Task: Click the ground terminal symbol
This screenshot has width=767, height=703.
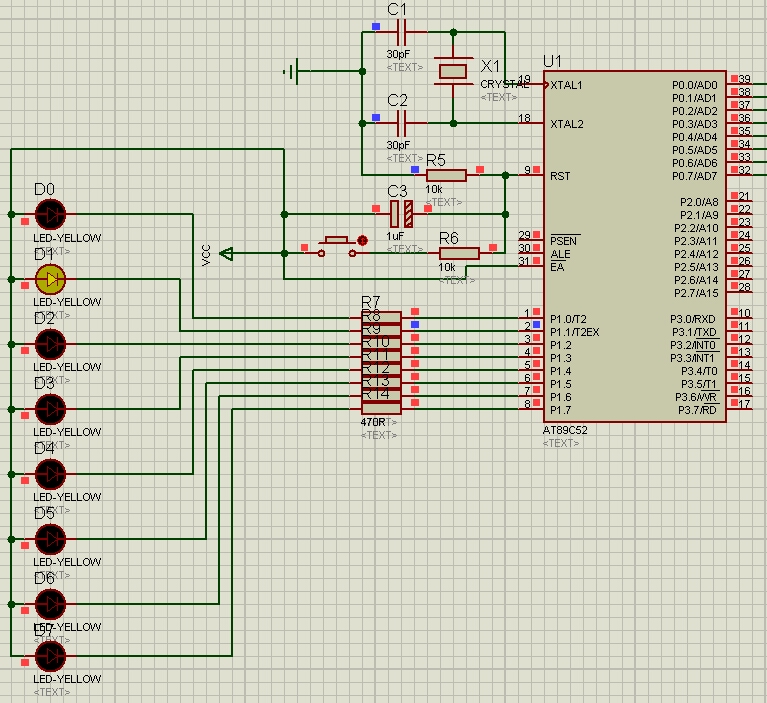Action: click(293, 71)
